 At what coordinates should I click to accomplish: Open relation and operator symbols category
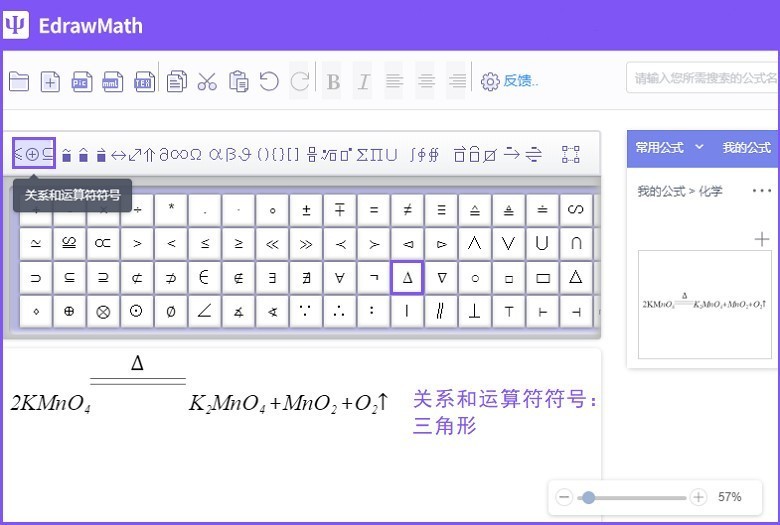(x=34, y=154)
